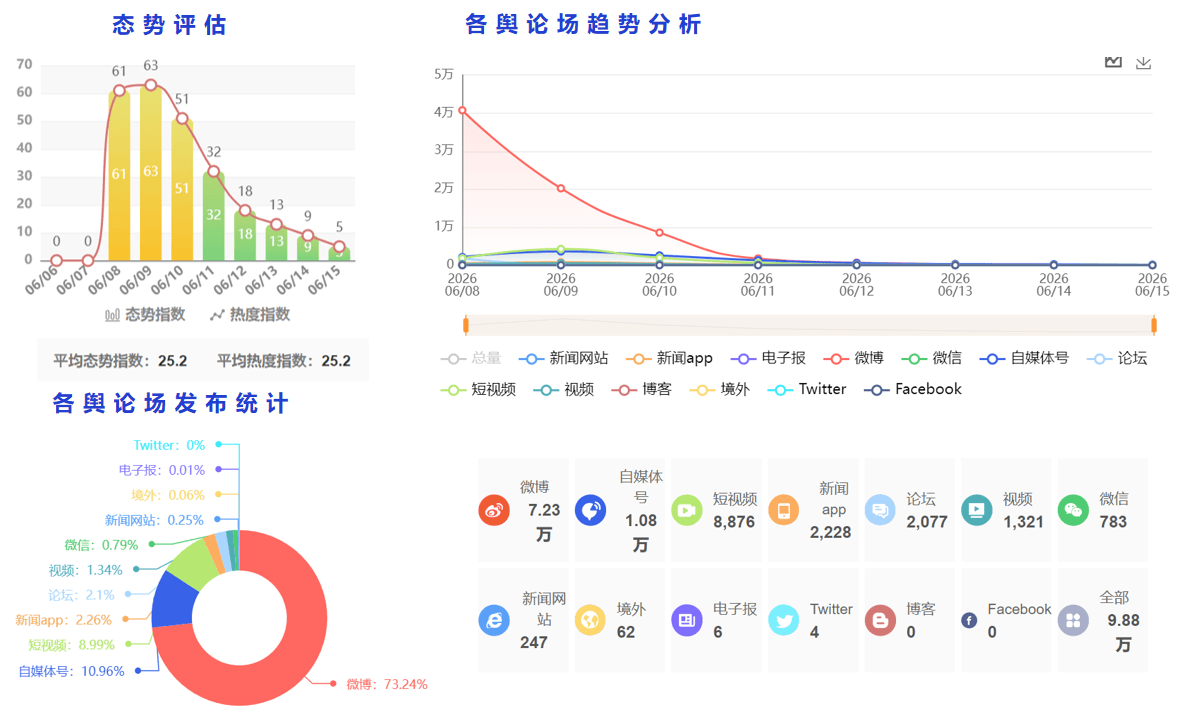
Task: Click the chart type switch icon
Action: coord(1113,62)
